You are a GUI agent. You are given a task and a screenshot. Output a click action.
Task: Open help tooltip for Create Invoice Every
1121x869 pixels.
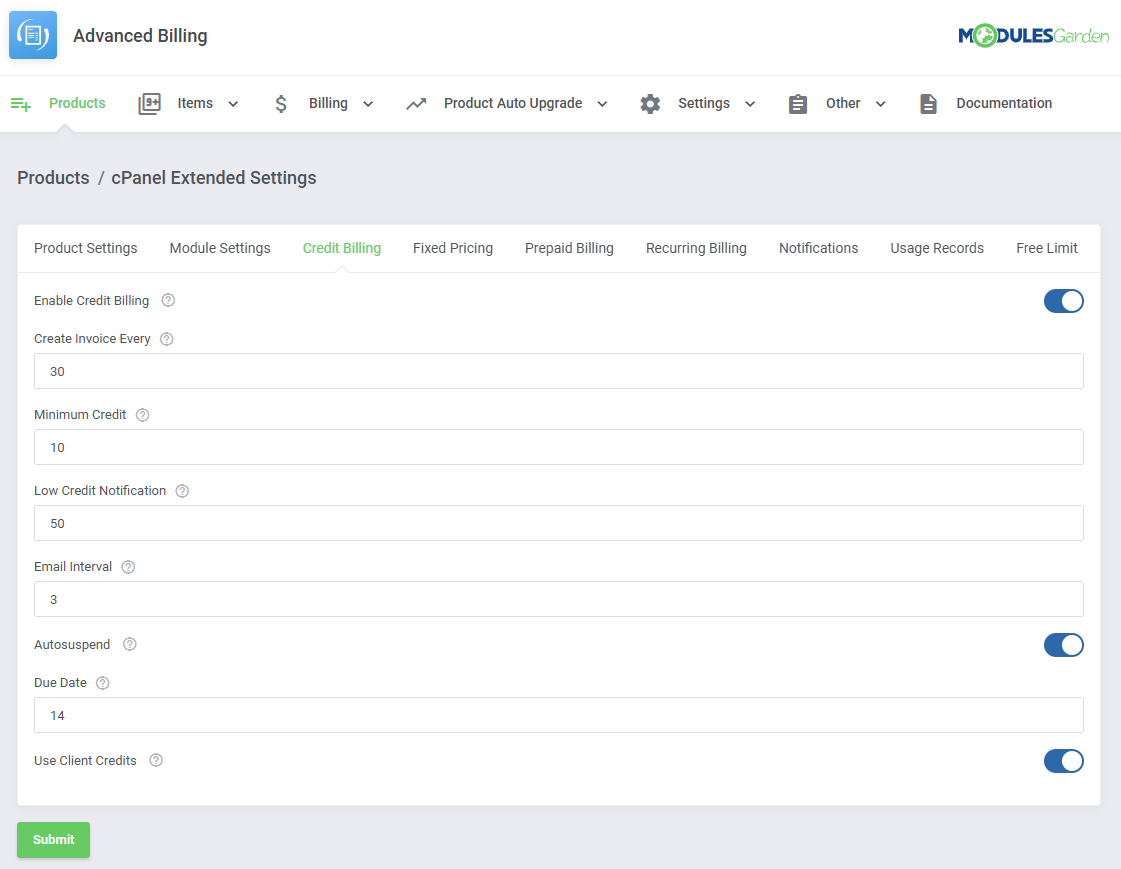[x=167, y=339]
